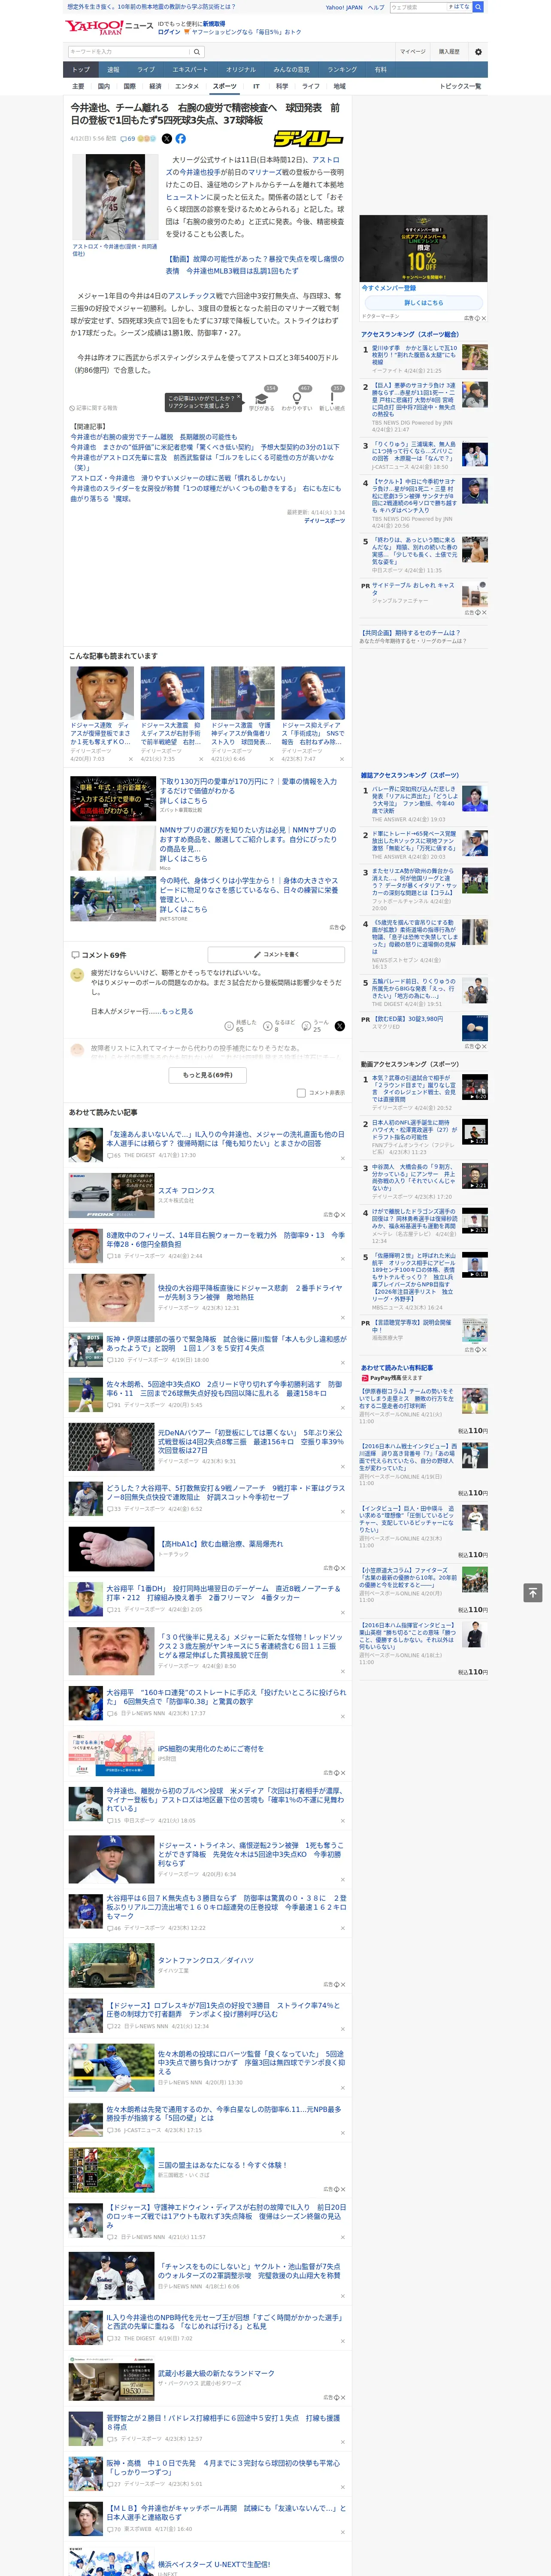Click the キーワードを入力 search field
551x2576 pixels.
[128, 52]
